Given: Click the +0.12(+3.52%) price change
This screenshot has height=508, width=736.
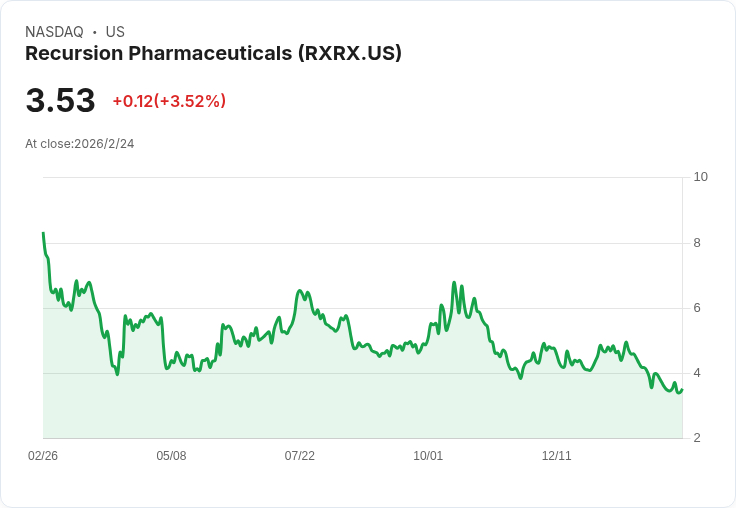Looking at the screenshot, I should pyautogui.click(x=169, y=101).
